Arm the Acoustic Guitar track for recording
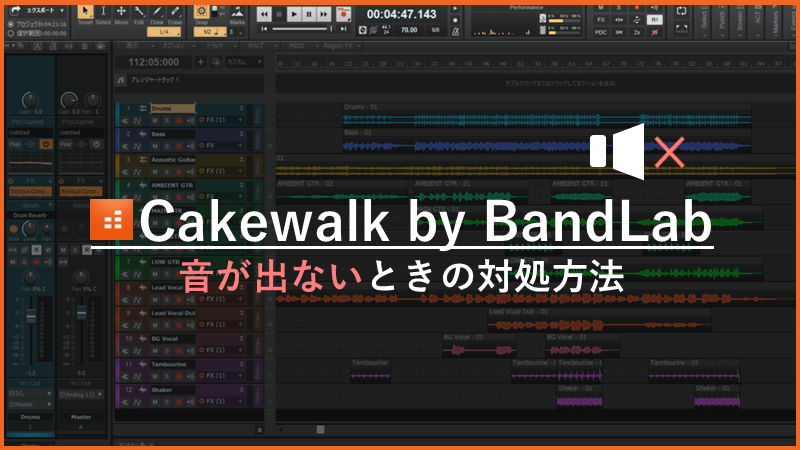The image size is (800, 450). pos(179,172)
